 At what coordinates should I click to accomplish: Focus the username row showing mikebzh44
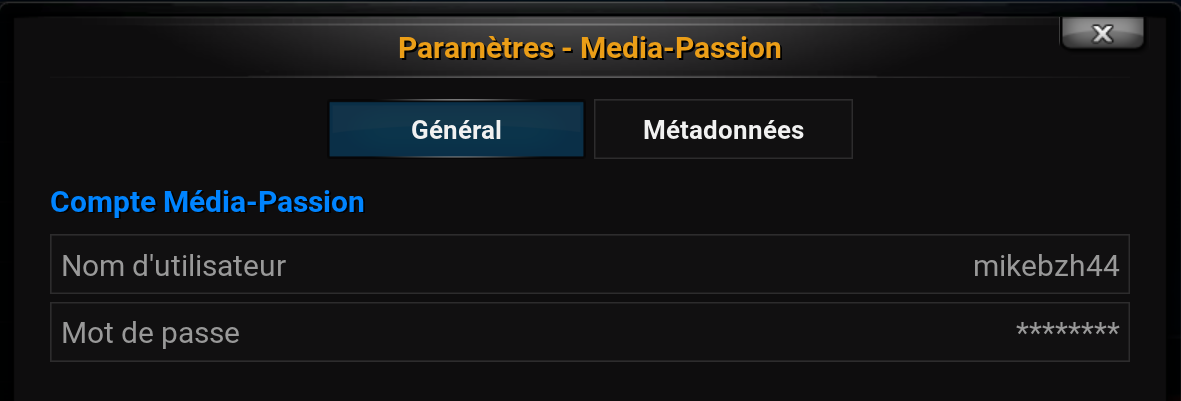point(589,265)
